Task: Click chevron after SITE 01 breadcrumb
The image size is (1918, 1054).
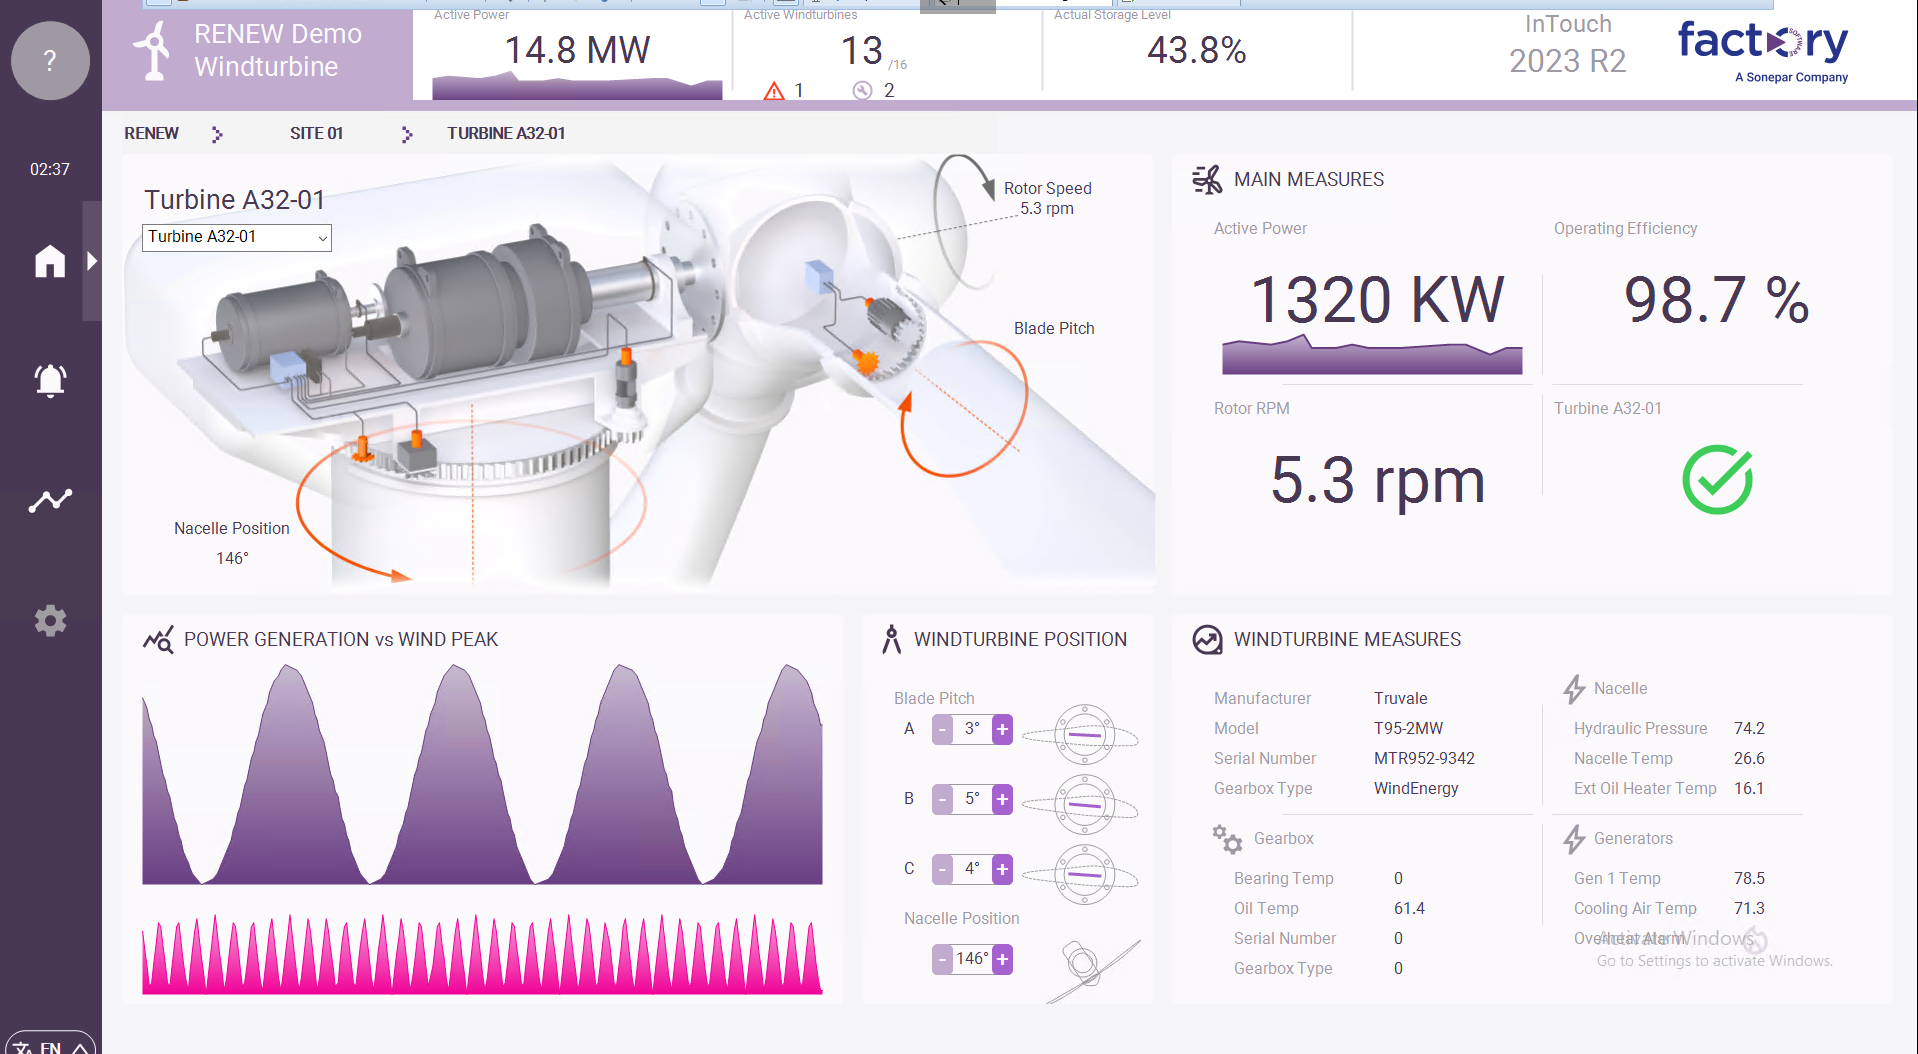Action: point(406,134)
